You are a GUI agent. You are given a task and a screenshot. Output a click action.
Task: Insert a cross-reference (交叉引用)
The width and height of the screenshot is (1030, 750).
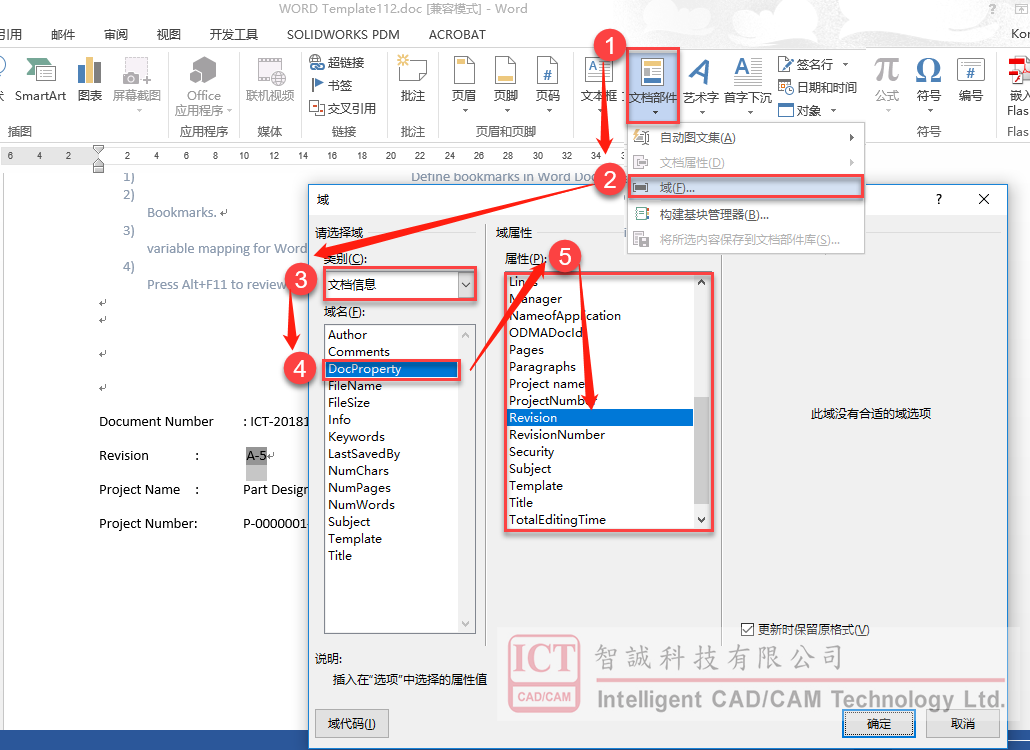342,108
